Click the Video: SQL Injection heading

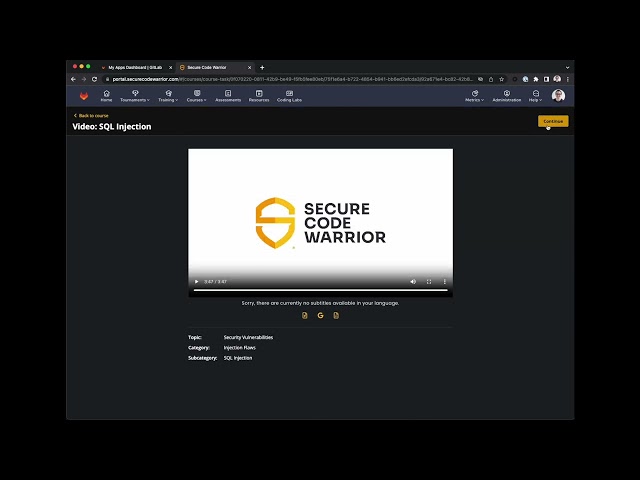point(112,127)
